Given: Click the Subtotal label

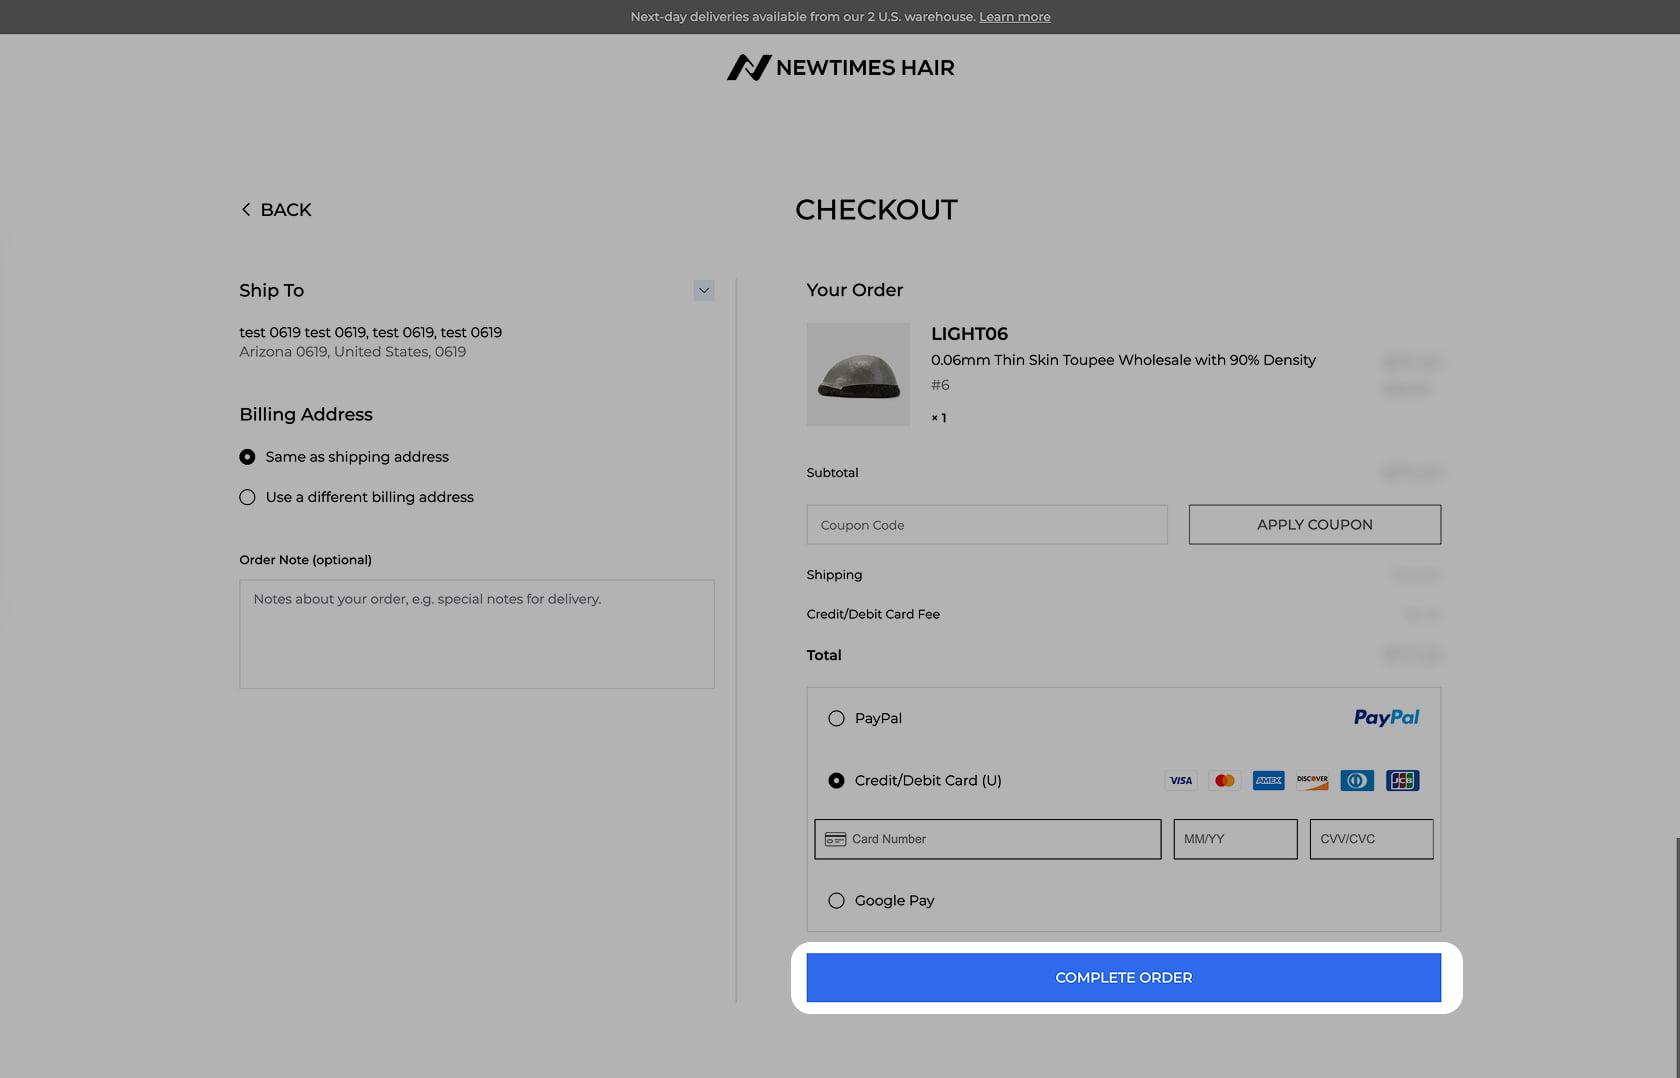Looking at the screenshot, I should (x=832, y=473).
